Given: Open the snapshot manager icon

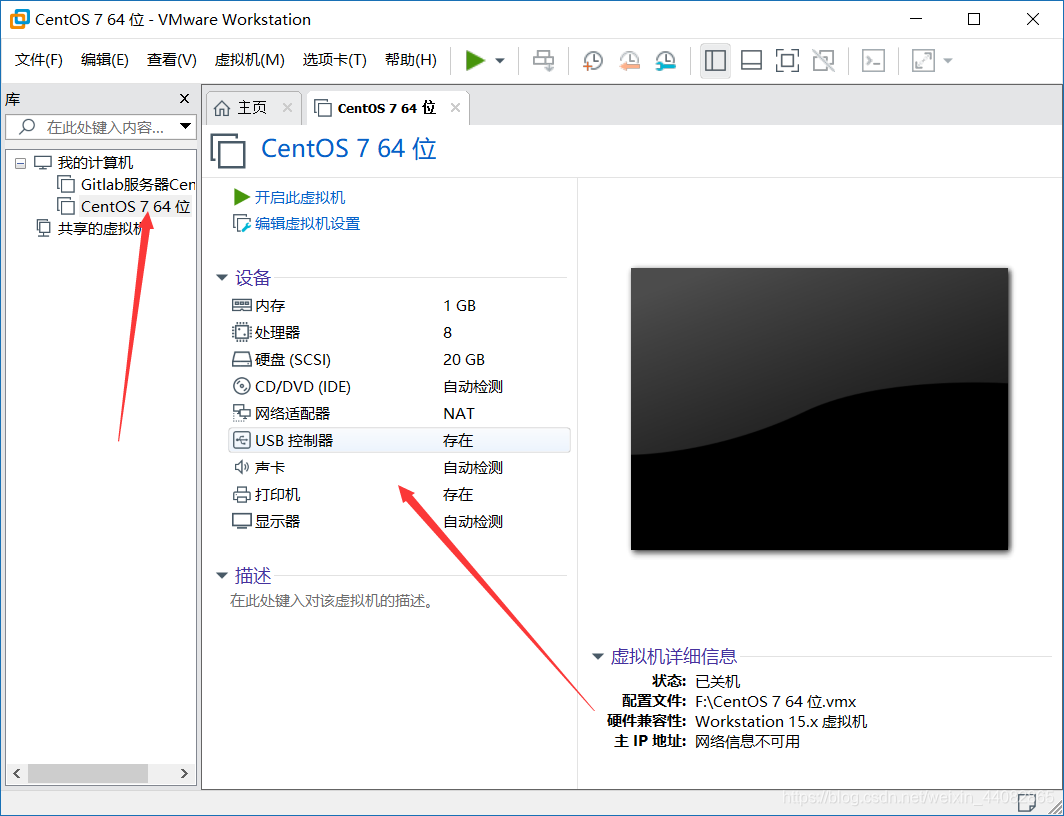Looking at the screenshot, I should pyautogui.click(x=666, y=60).
